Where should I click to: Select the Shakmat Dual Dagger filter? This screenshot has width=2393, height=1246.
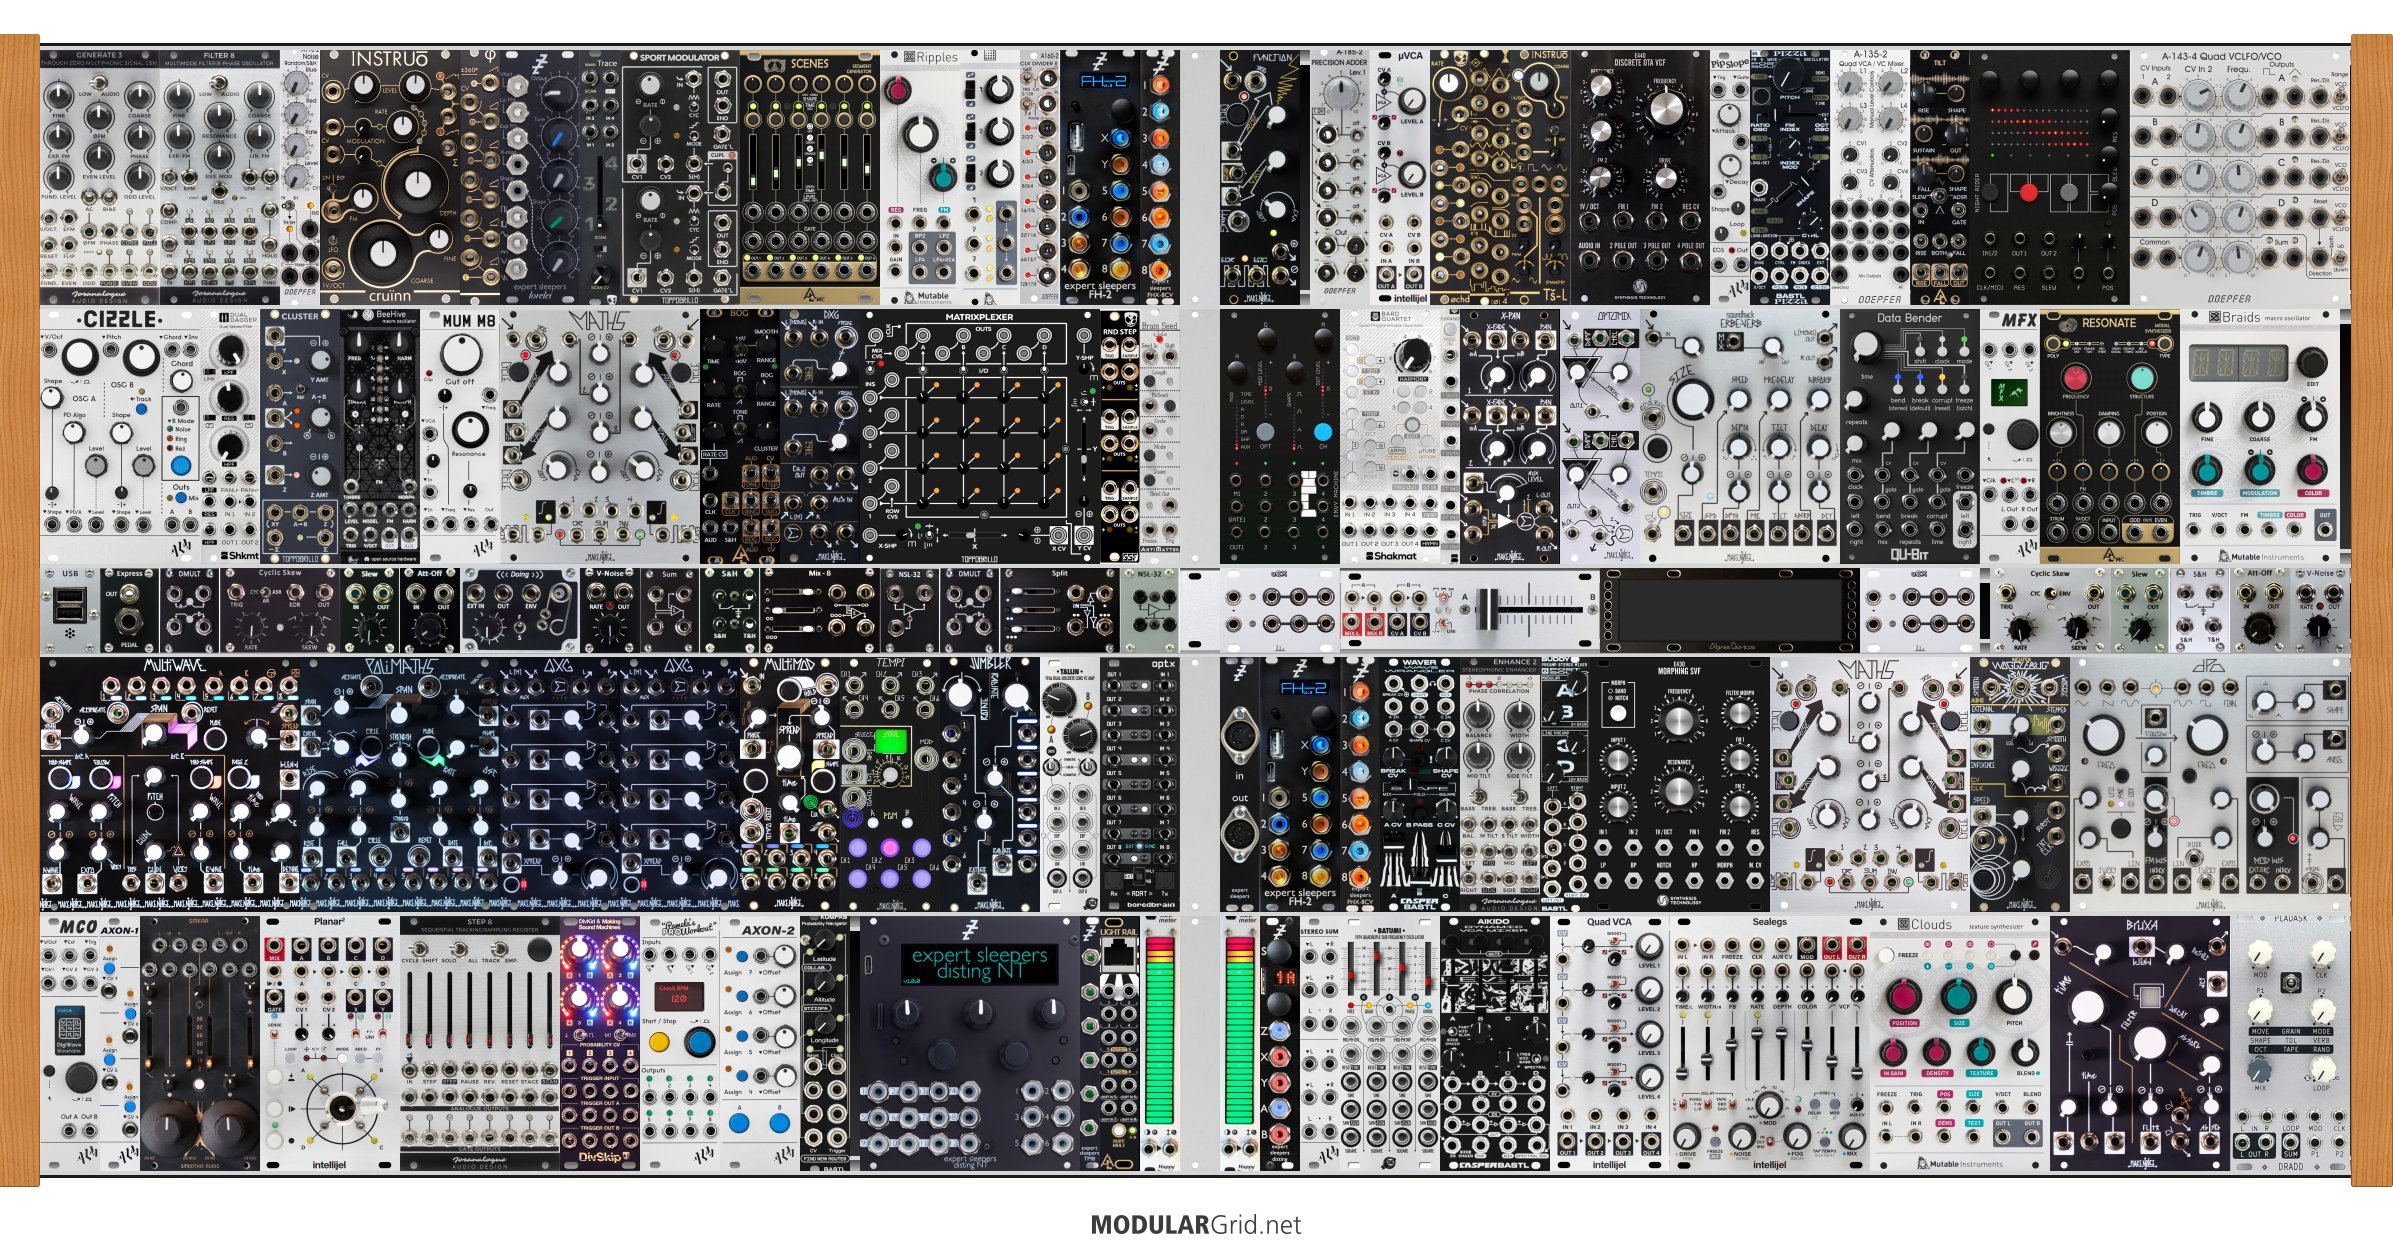pos(230,436)
